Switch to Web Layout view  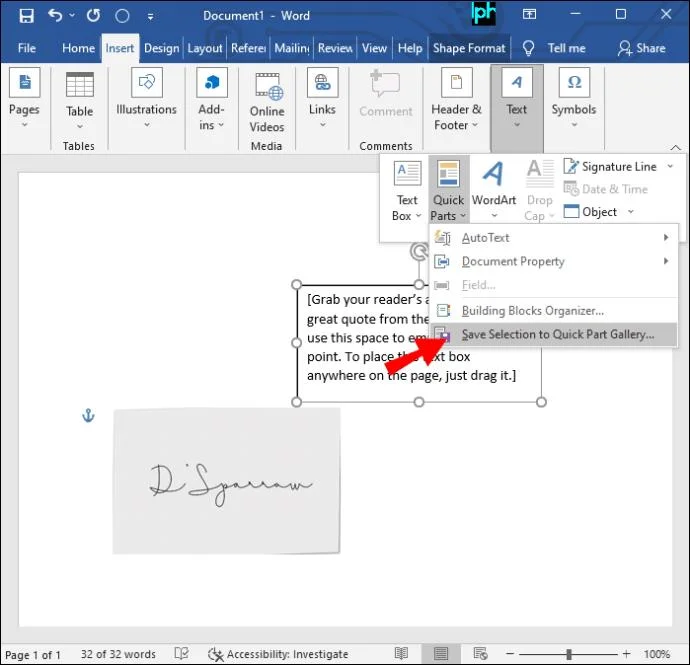click(480, 654)
